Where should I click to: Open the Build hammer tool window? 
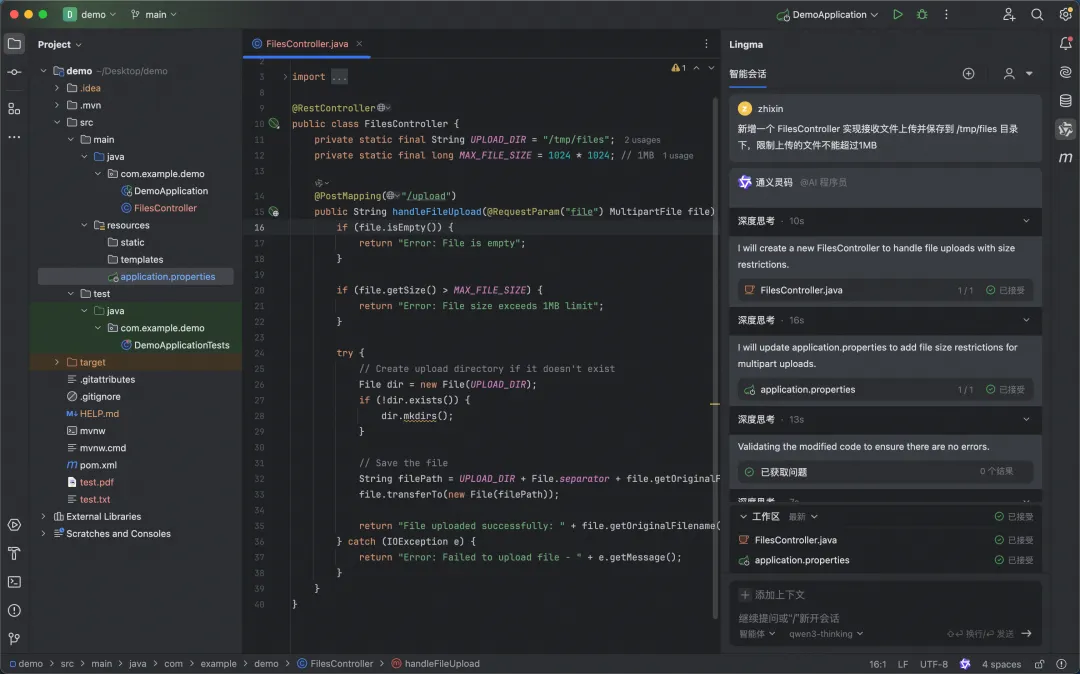14,554
